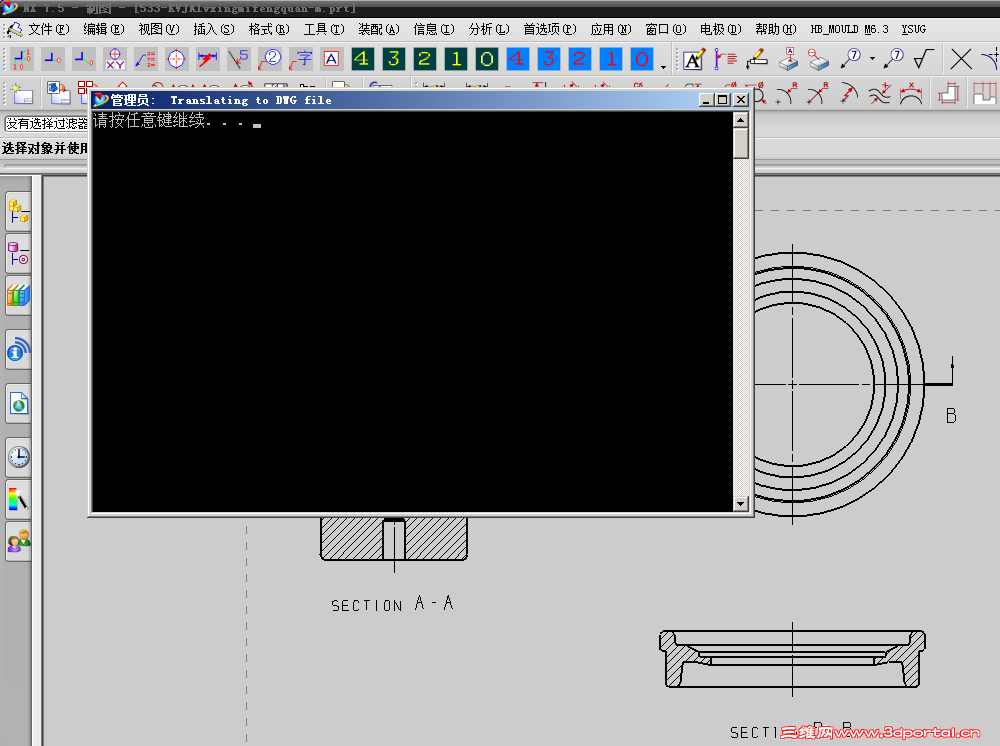Viewport: 1000px width, 746px height.
Task: Open the 帮助(H) menu
Action: (x=776, y=29)
